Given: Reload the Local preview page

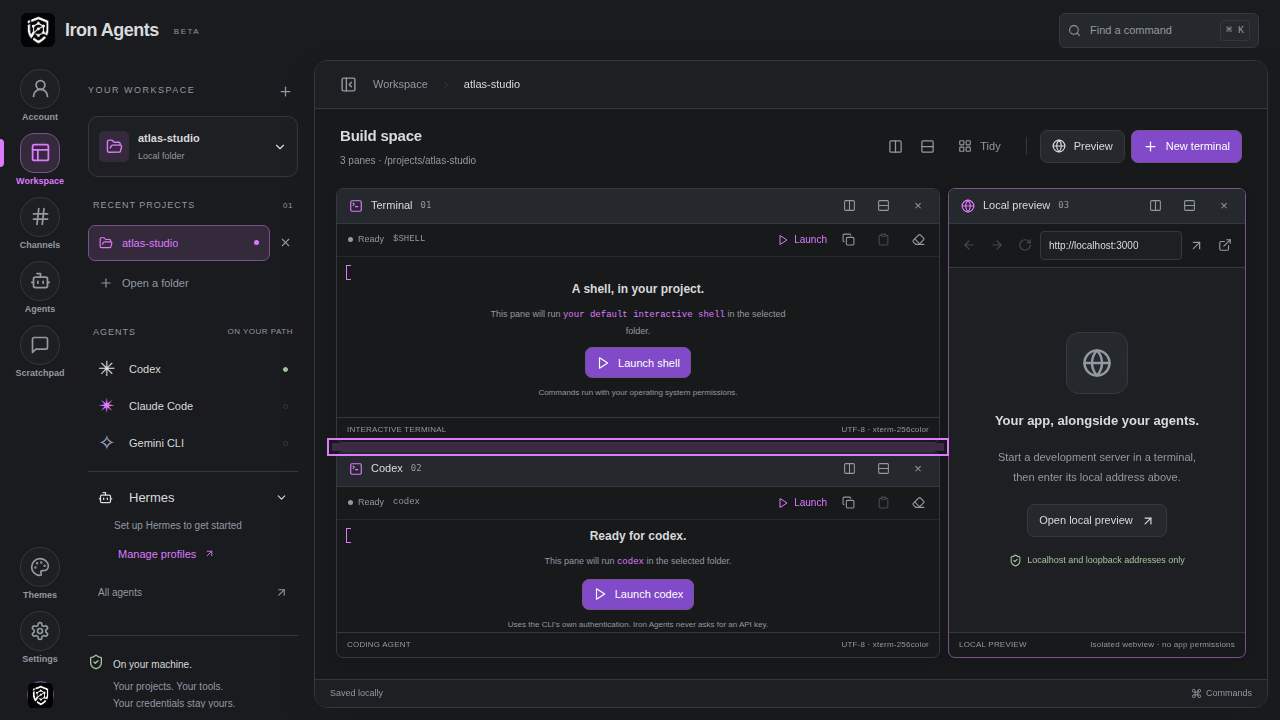Looking at the screenshot, I should pos(1024,245).
